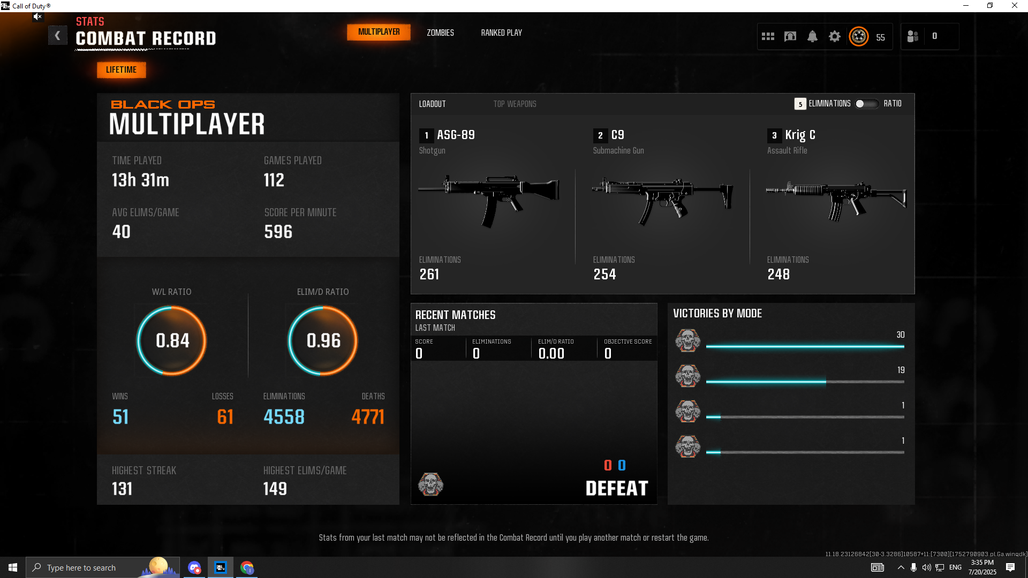Open Google Chrome from the taskbar

pos(247,568)
